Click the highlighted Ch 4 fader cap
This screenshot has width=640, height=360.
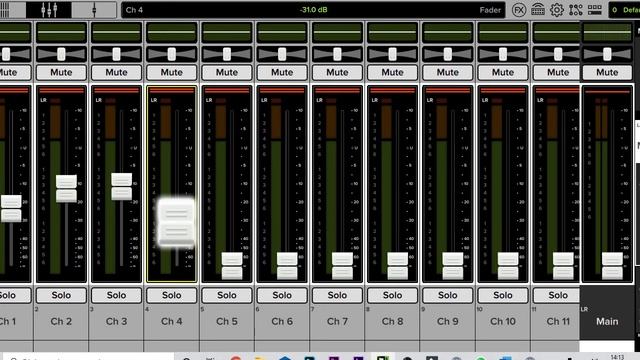[176, 223]
